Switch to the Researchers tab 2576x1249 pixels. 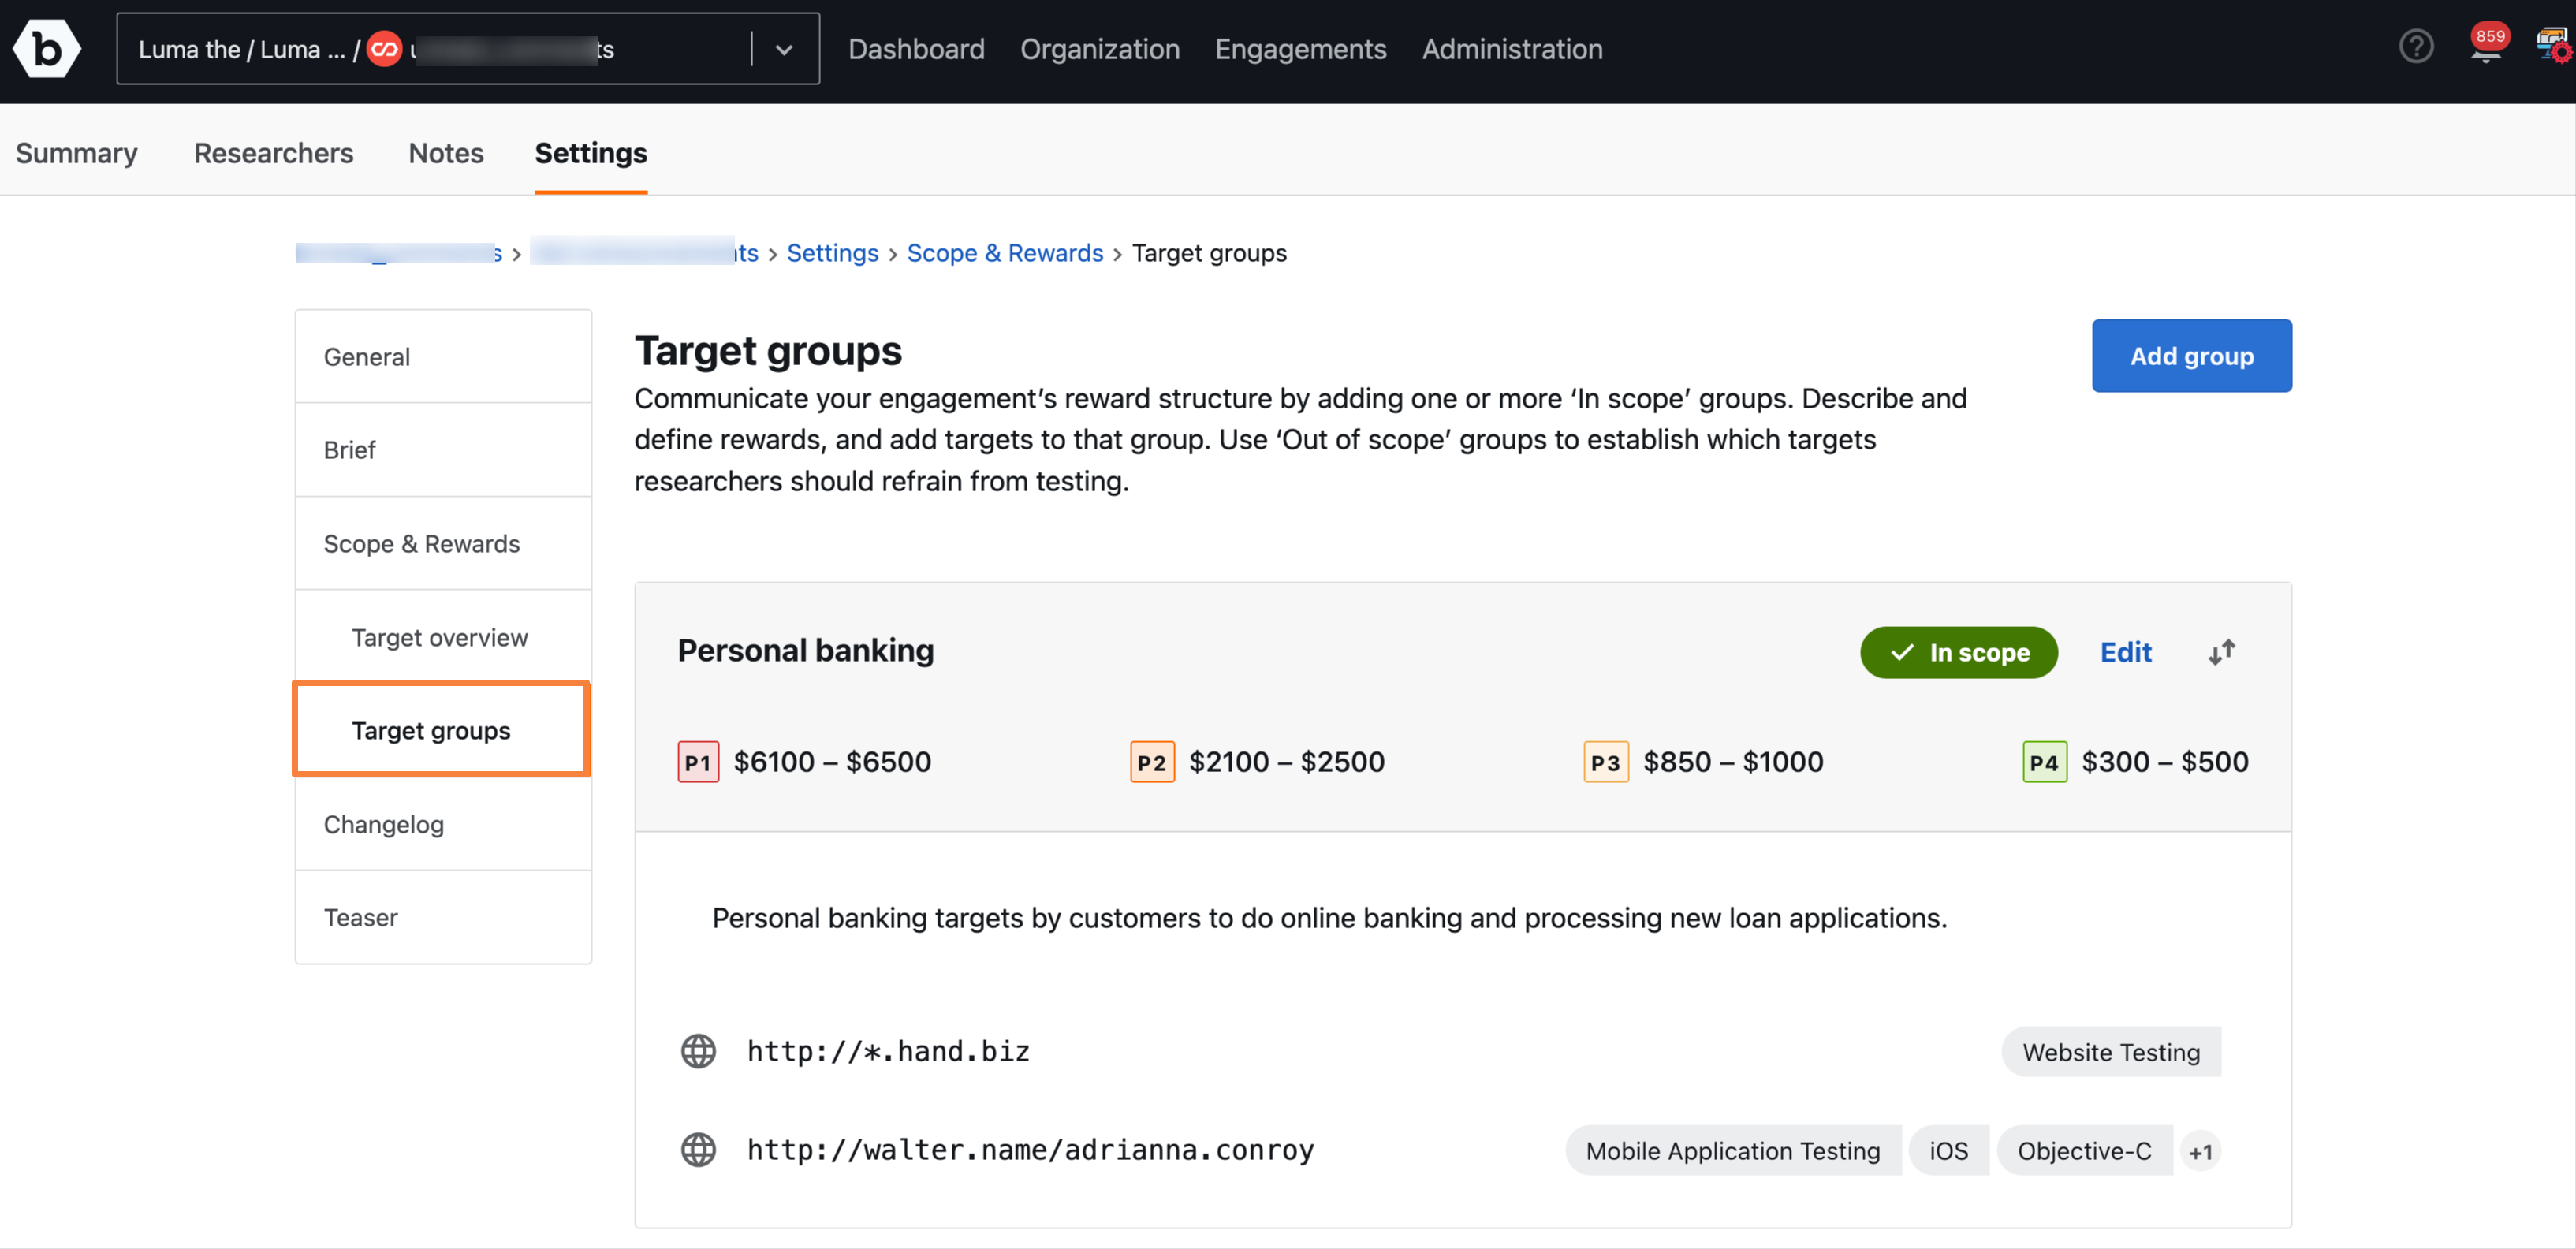click(273, 153)
